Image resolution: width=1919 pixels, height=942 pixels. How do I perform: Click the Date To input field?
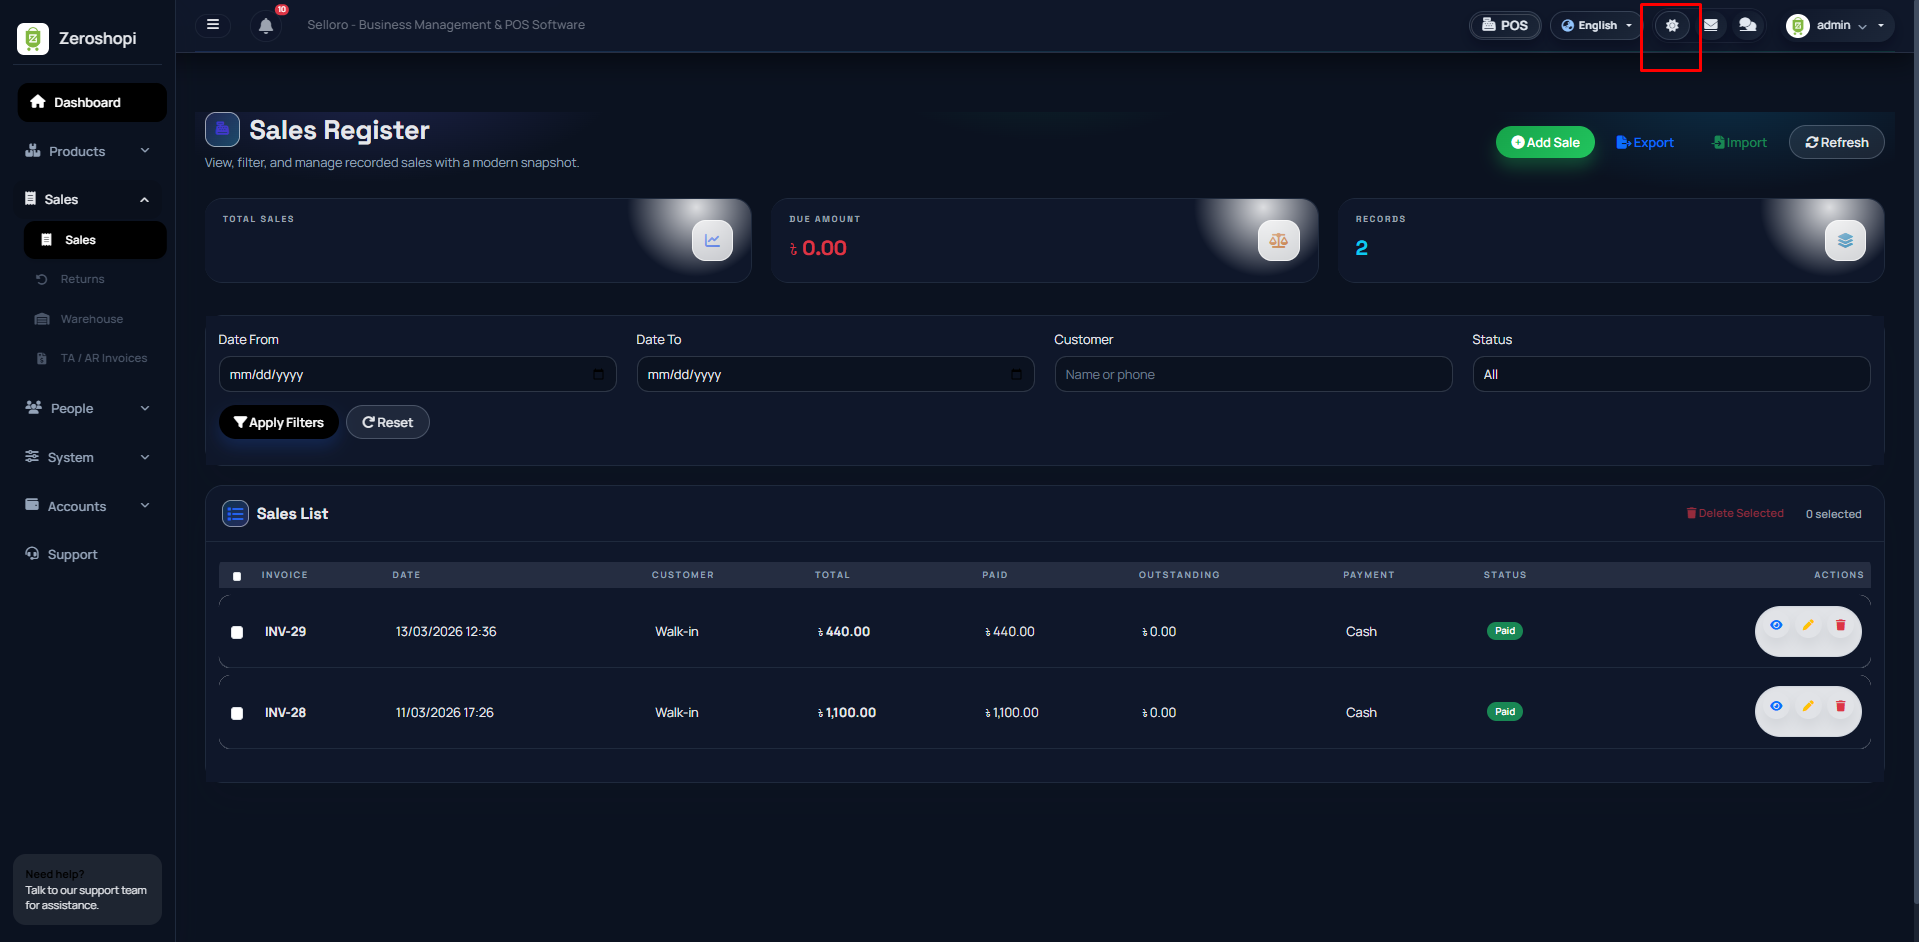[835, 374]
